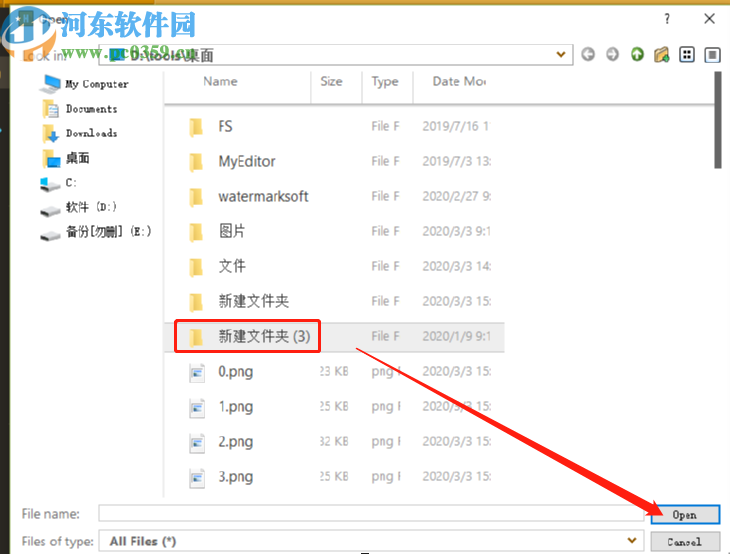Viewport: 730px width, 554px height.
Task: Click the Open button
Action: tap(685, 514)
